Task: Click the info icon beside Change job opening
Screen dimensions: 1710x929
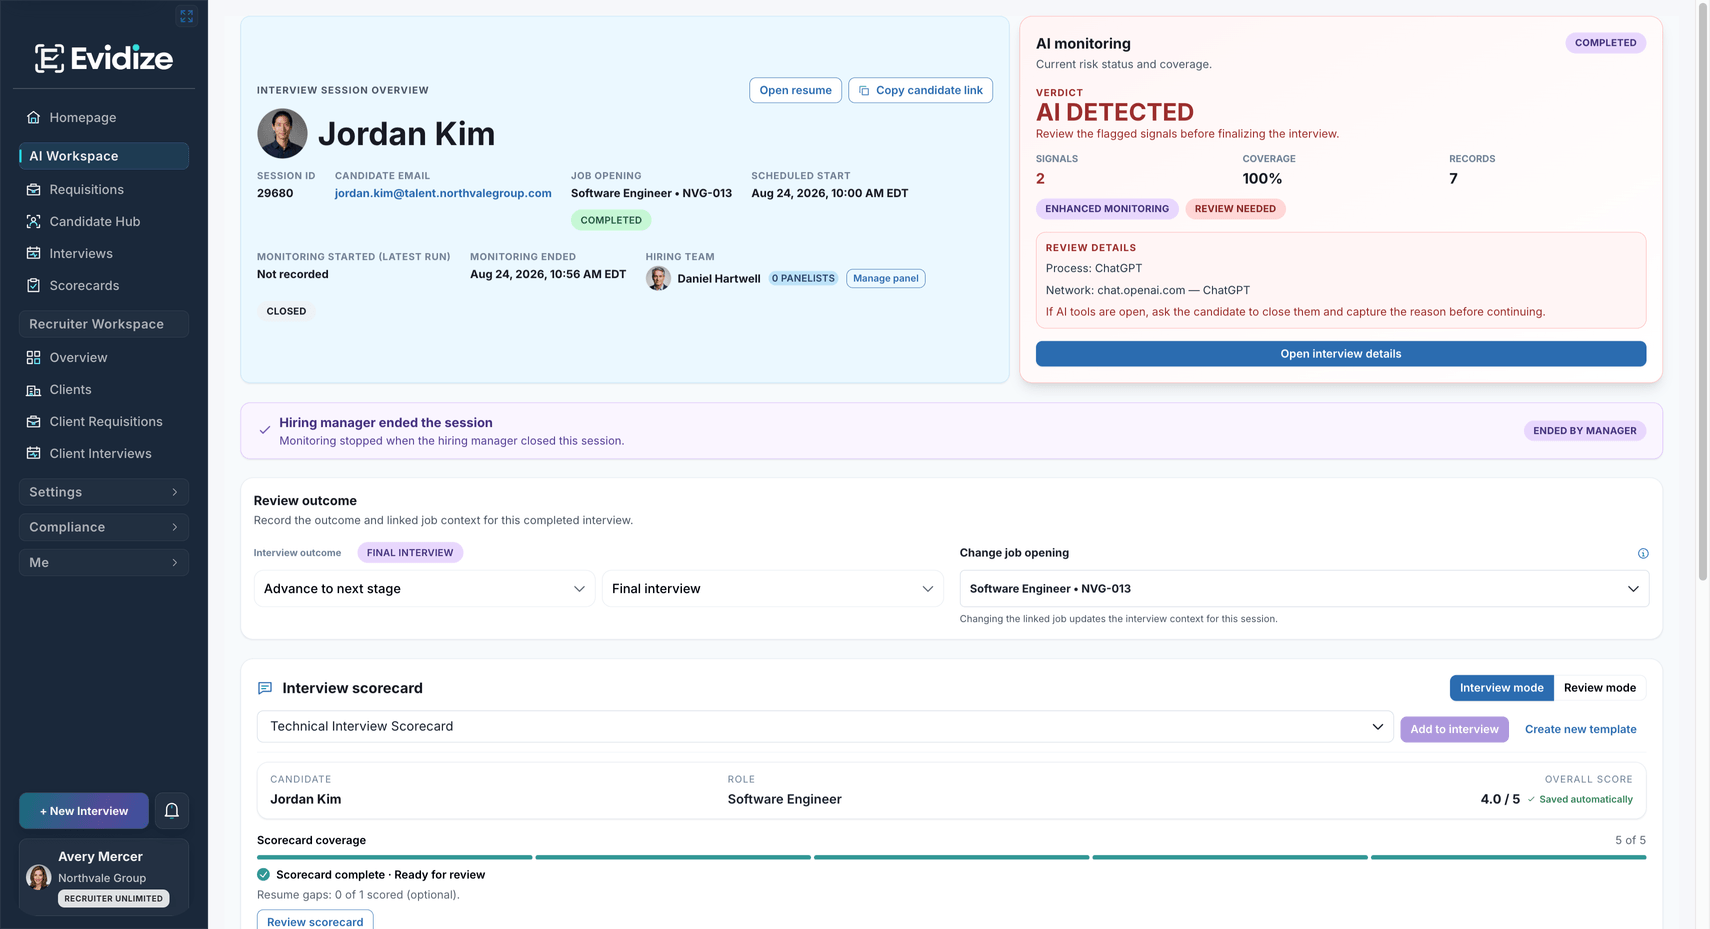Action: click(1643, 553)
